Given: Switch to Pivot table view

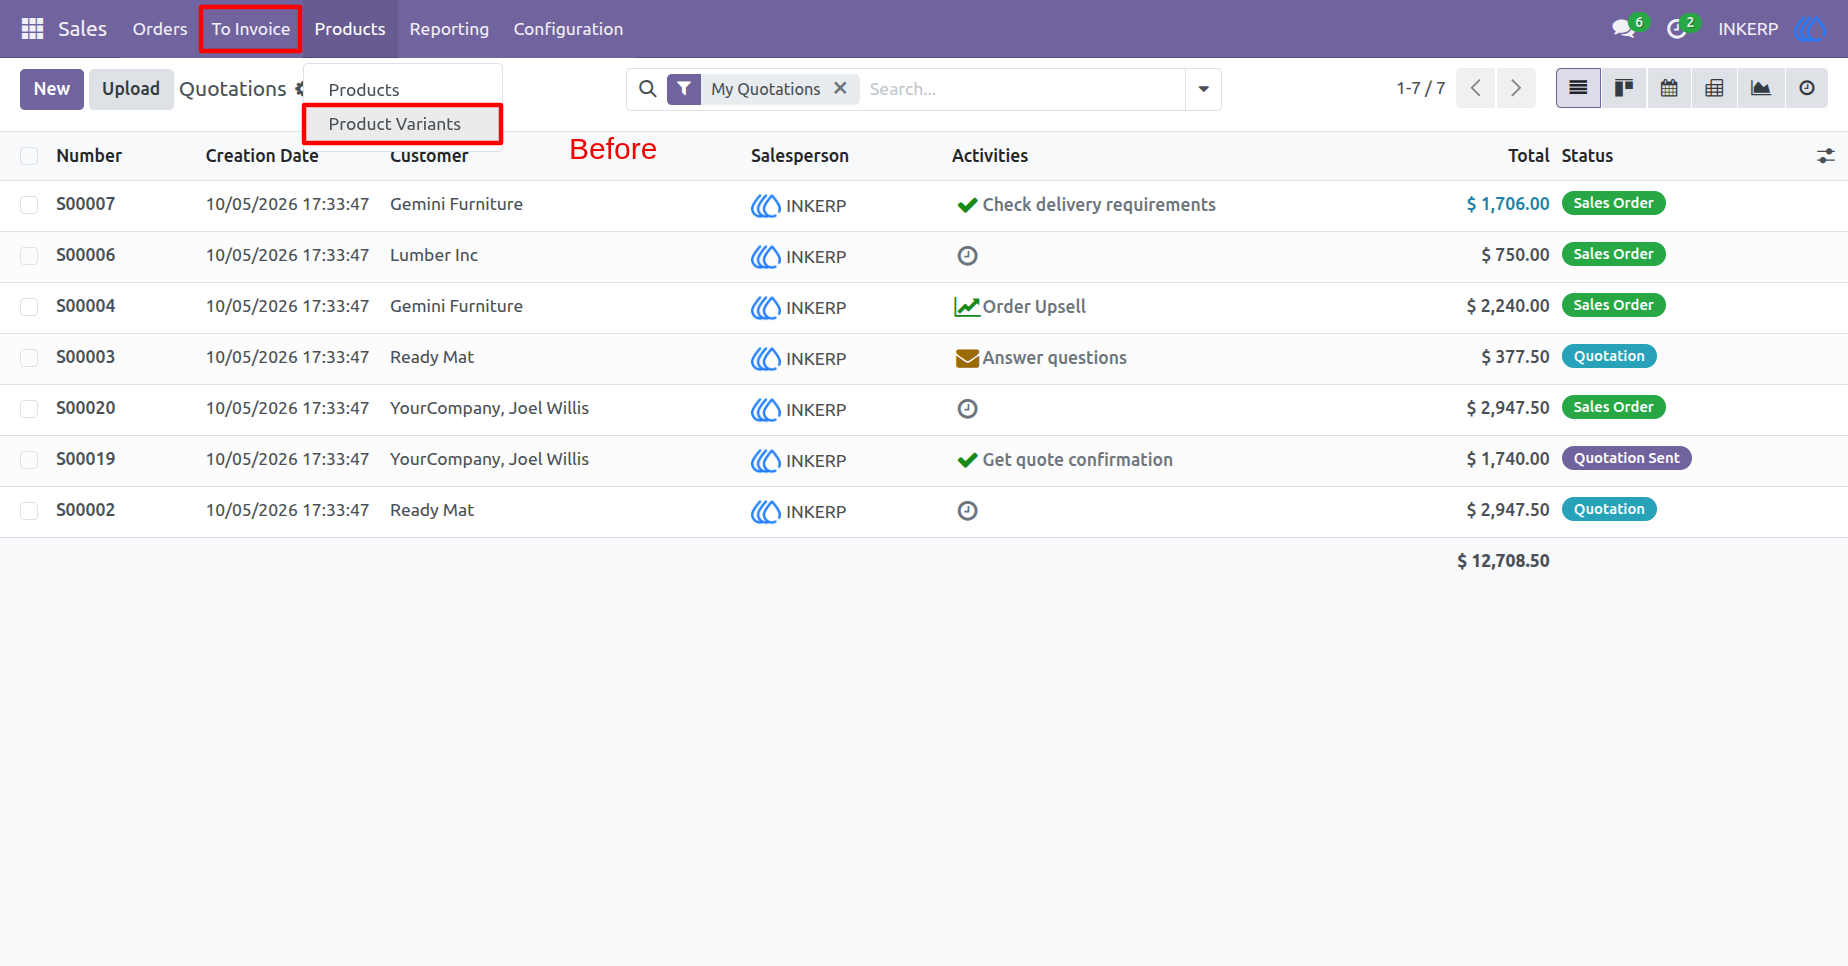Looking at the screenshot, I should click(x=1714, y=89).
